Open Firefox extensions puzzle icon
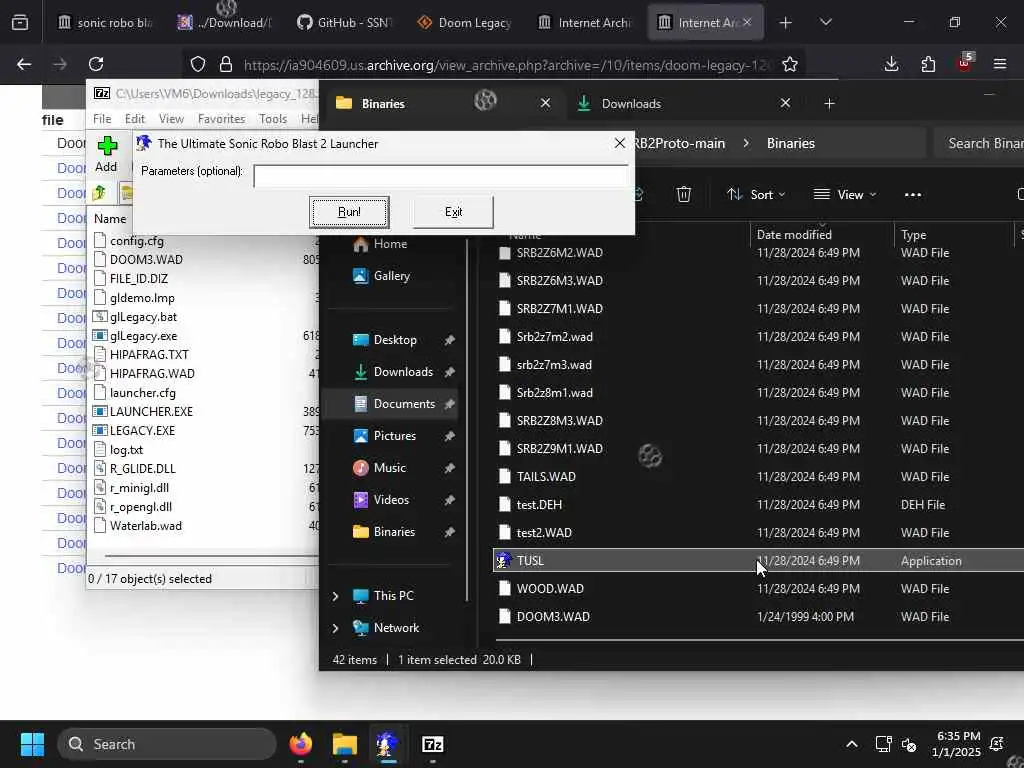Image resolution: width=1024 pixels, height=768 pixels. click(927, 64)
